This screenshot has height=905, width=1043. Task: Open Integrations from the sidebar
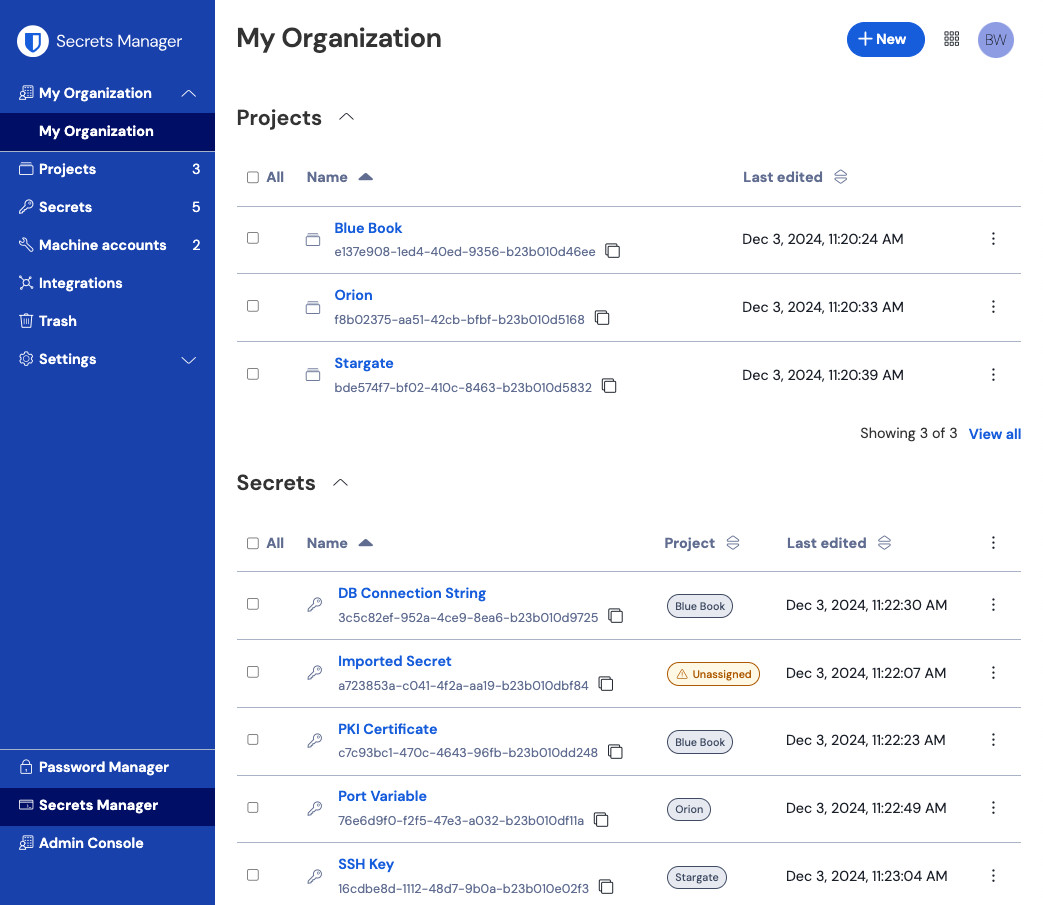coord(80,283)
